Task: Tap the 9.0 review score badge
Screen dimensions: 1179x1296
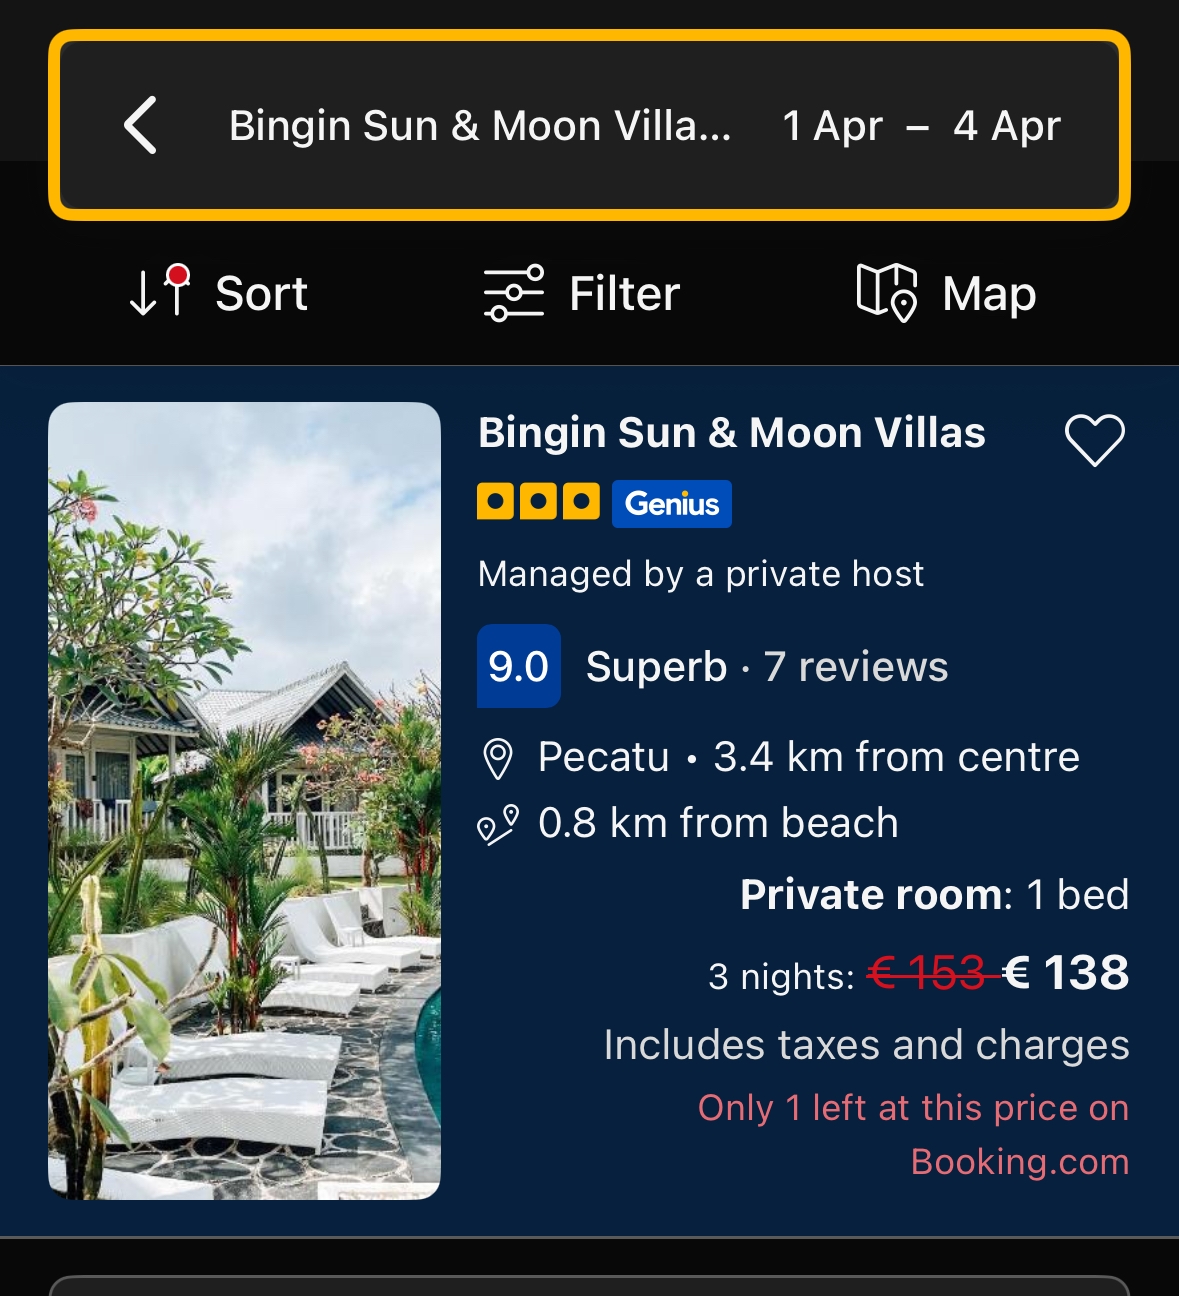Action: pyautogui.click(x=518, y=667)
